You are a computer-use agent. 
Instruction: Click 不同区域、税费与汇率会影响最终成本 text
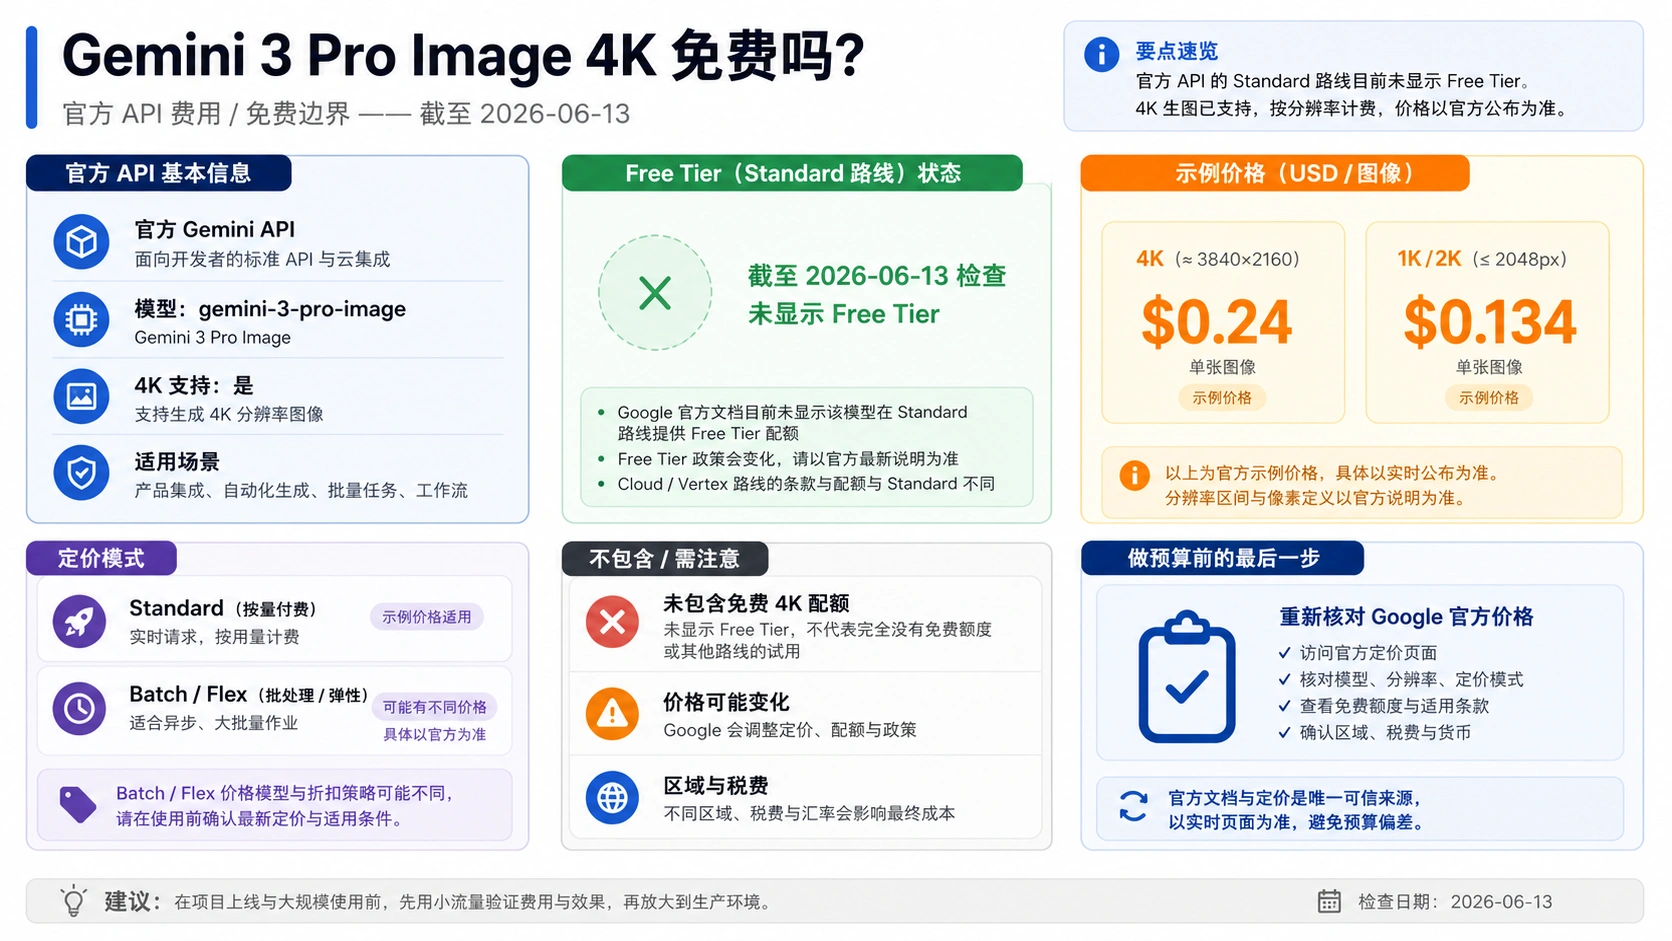pyautogui.click(x=809, y=813)
